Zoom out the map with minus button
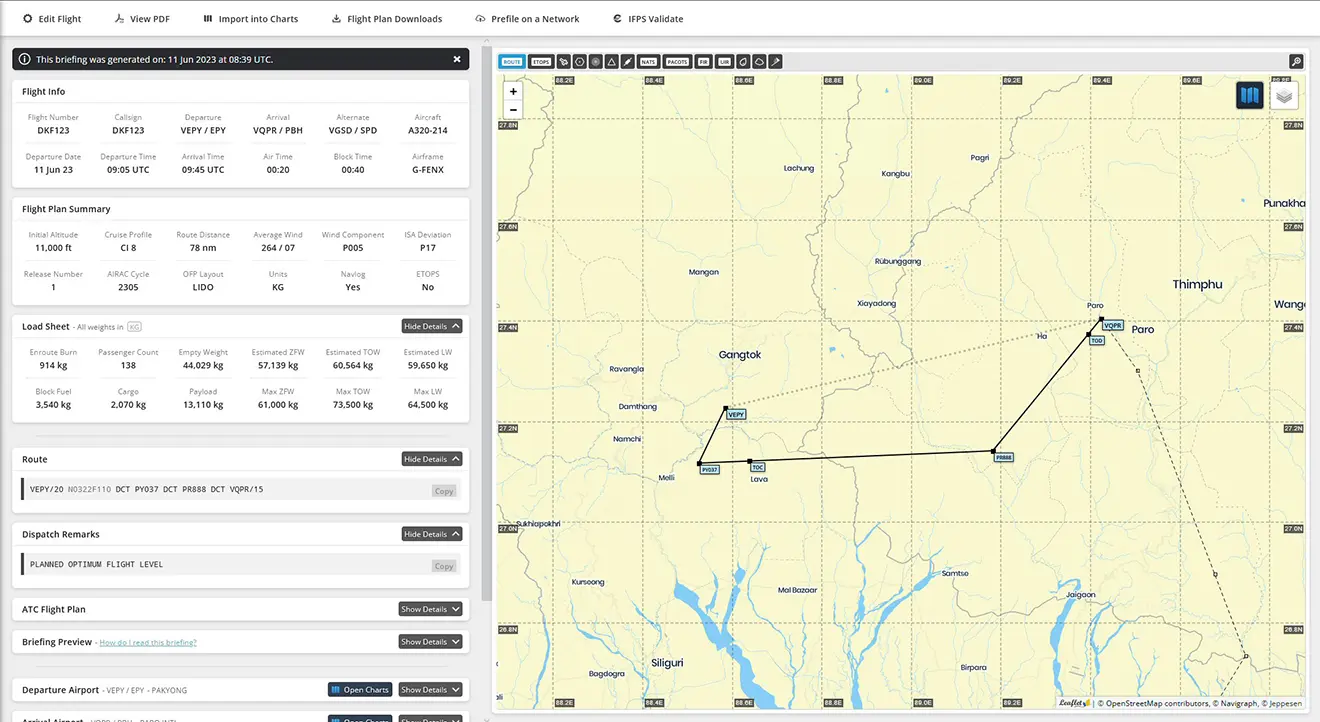 tap(513, 110)
